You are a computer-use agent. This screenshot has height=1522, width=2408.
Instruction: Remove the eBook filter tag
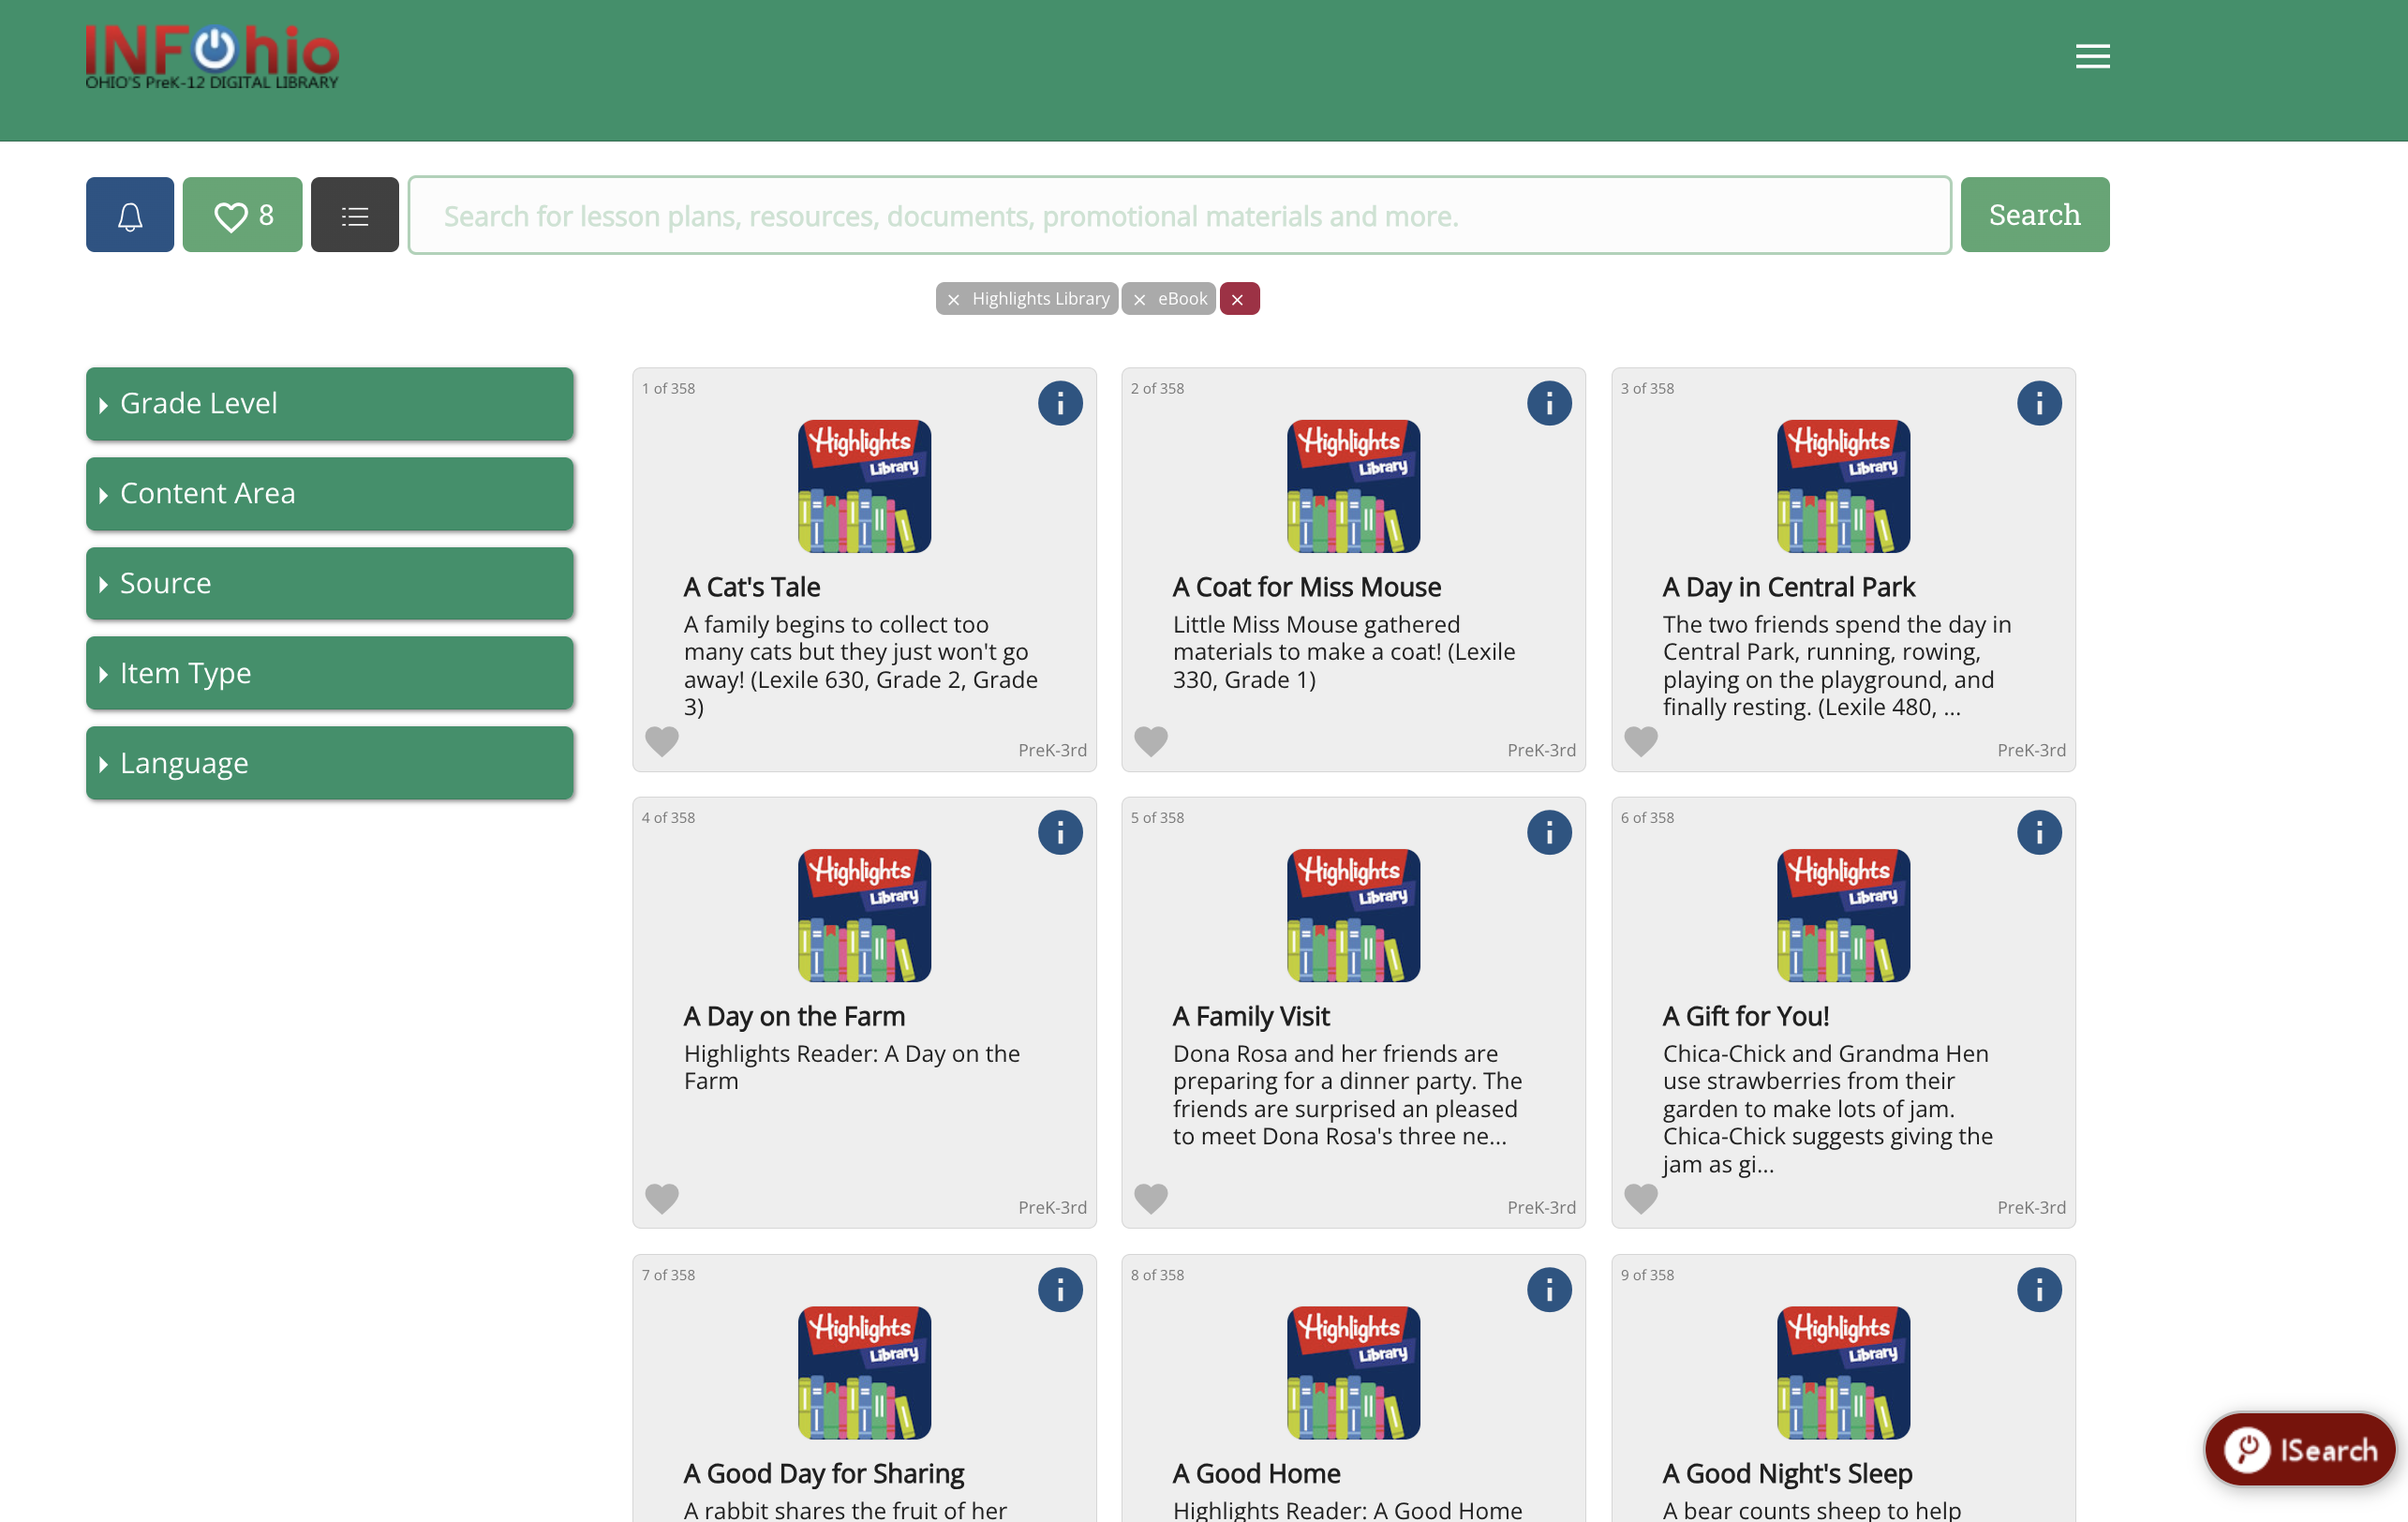(x=1139, y=299)
